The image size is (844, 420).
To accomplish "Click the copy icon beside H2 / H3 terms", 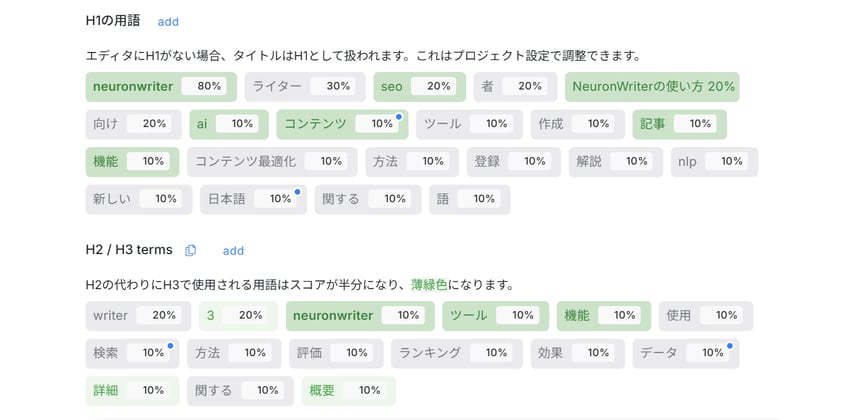I will tap(191, 250).
